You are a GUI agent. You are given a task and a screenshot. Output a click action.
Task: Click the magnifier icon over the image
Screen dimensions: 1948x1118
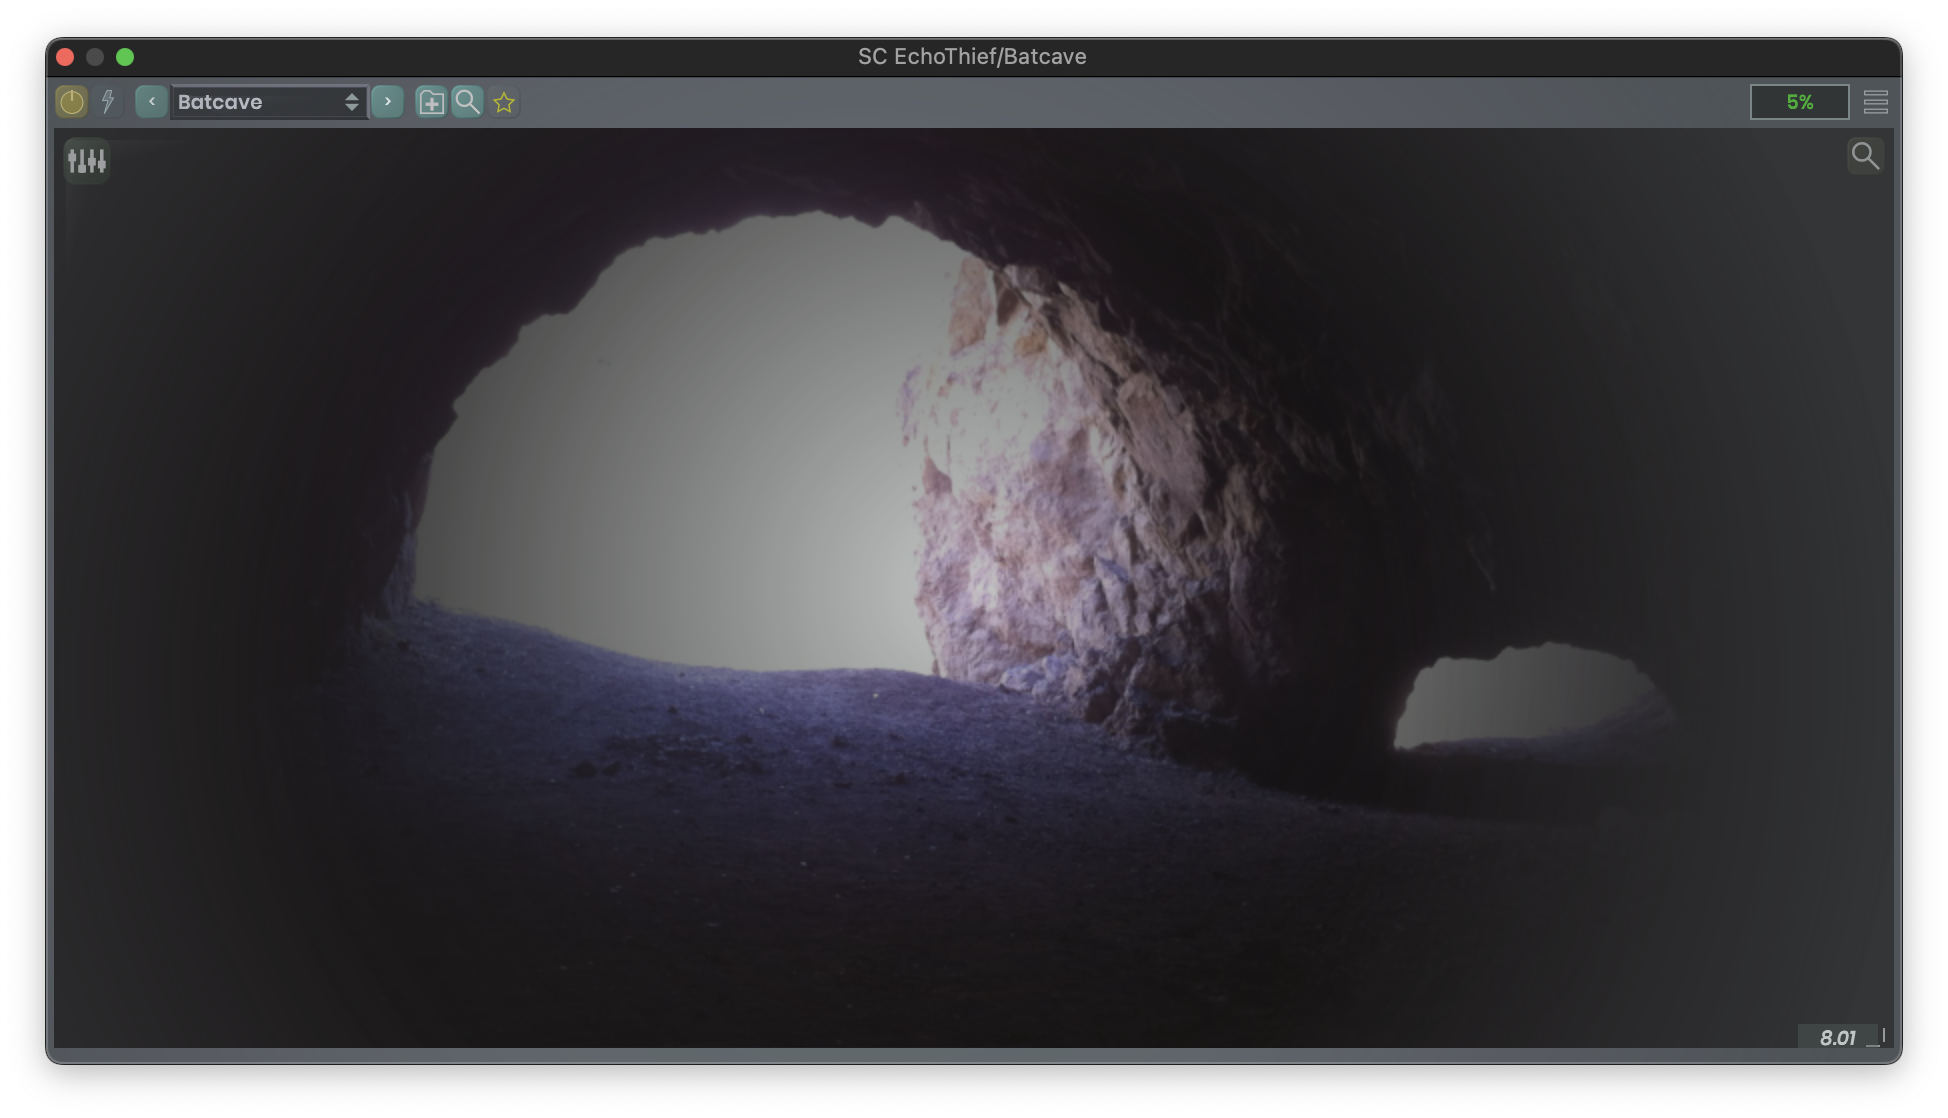(1864, 156)
